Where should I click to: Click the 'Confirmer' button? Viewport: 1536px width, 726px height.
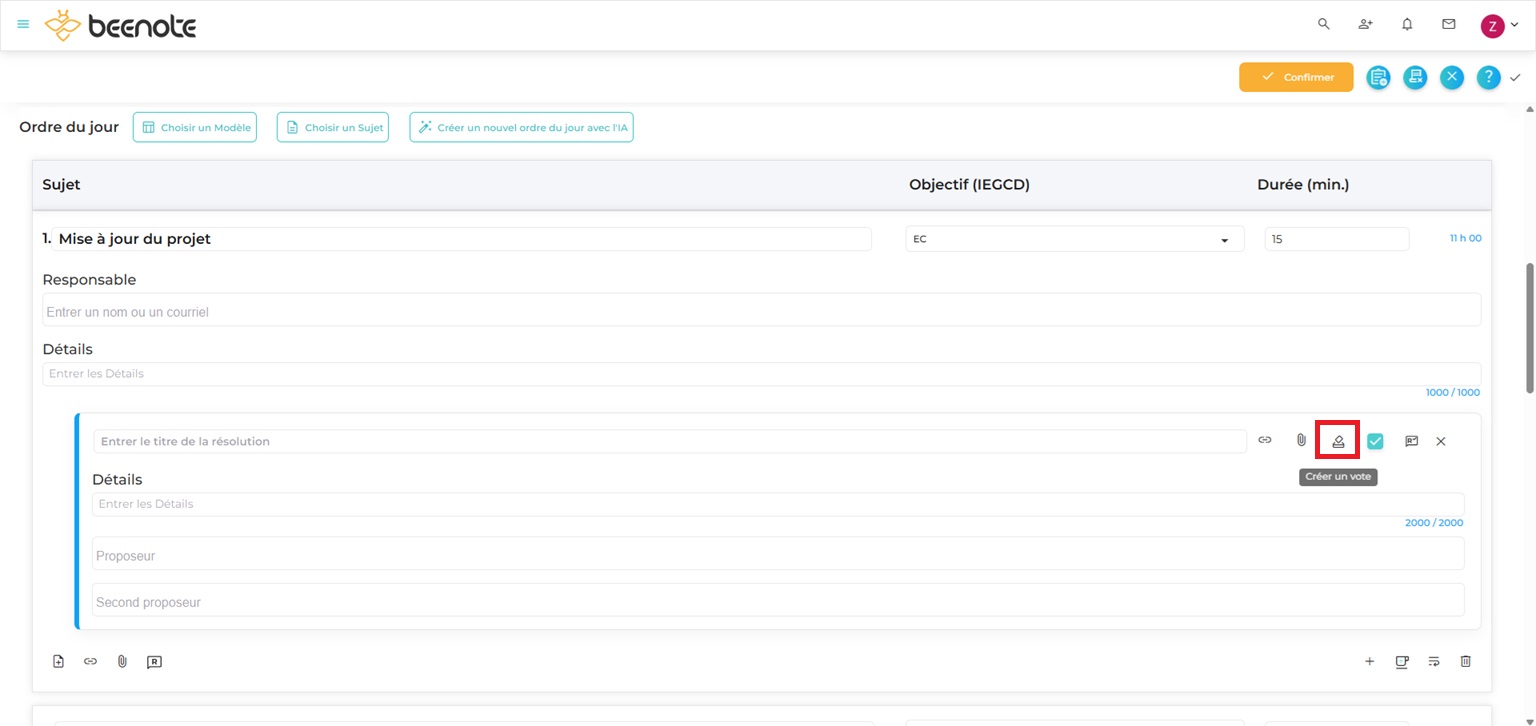pos(1296,77)
